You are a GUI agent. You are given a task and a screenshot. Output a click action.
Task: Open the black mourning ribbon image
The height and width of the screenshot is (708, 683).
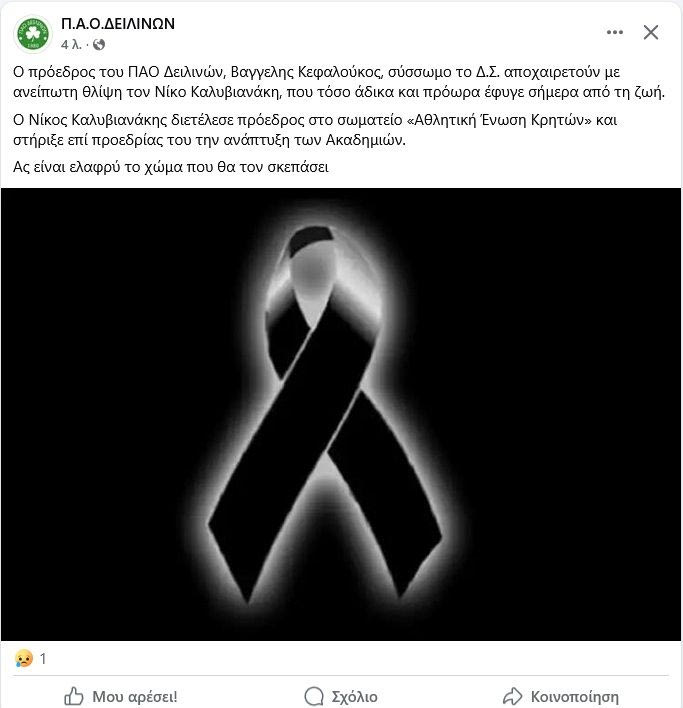[341, 414]
